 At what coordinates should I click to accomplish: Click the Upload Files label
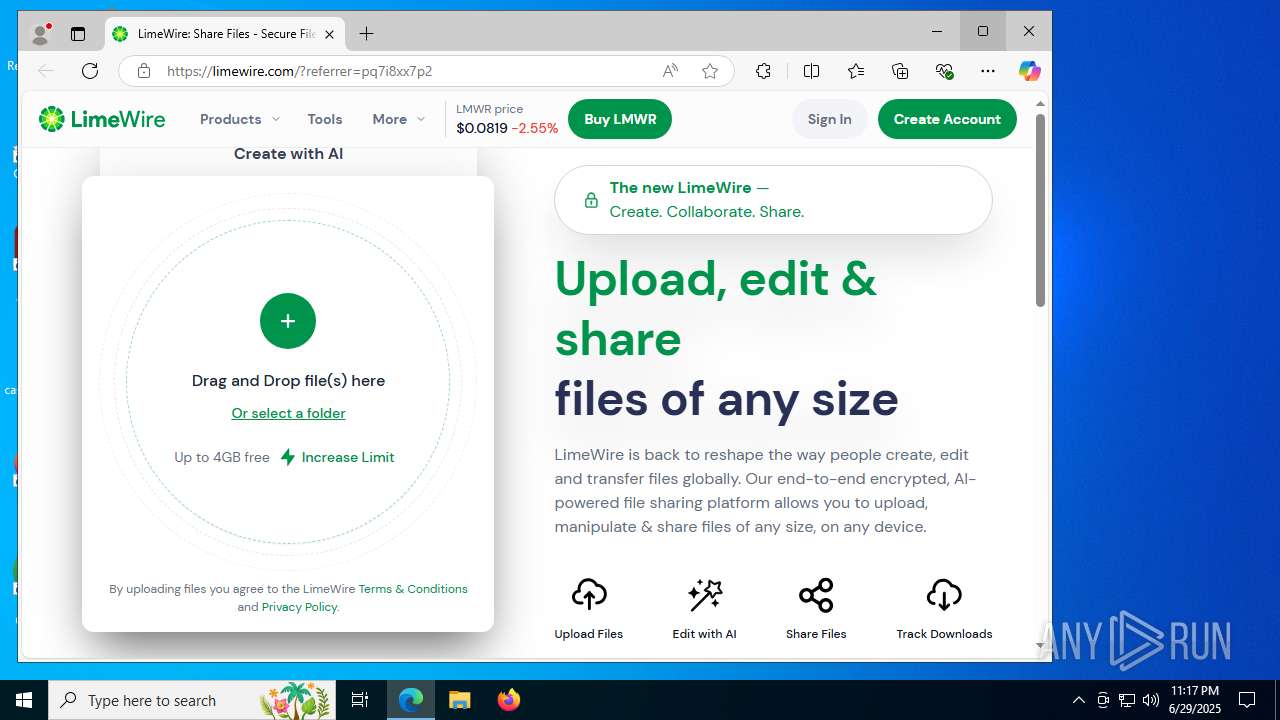(x=589, y=634)
